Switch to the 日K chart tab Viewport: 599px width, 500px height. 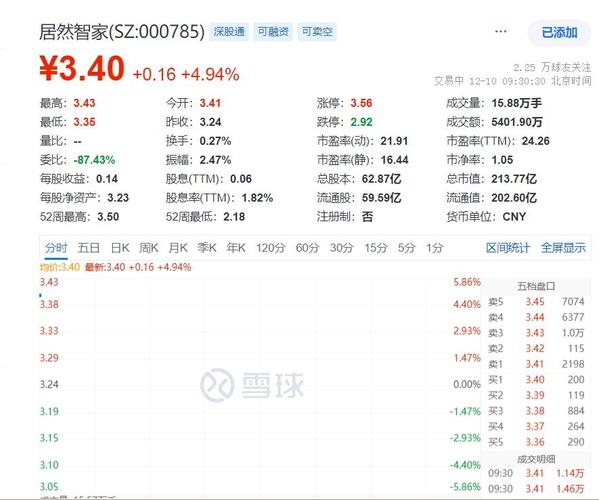pos(120,248)
